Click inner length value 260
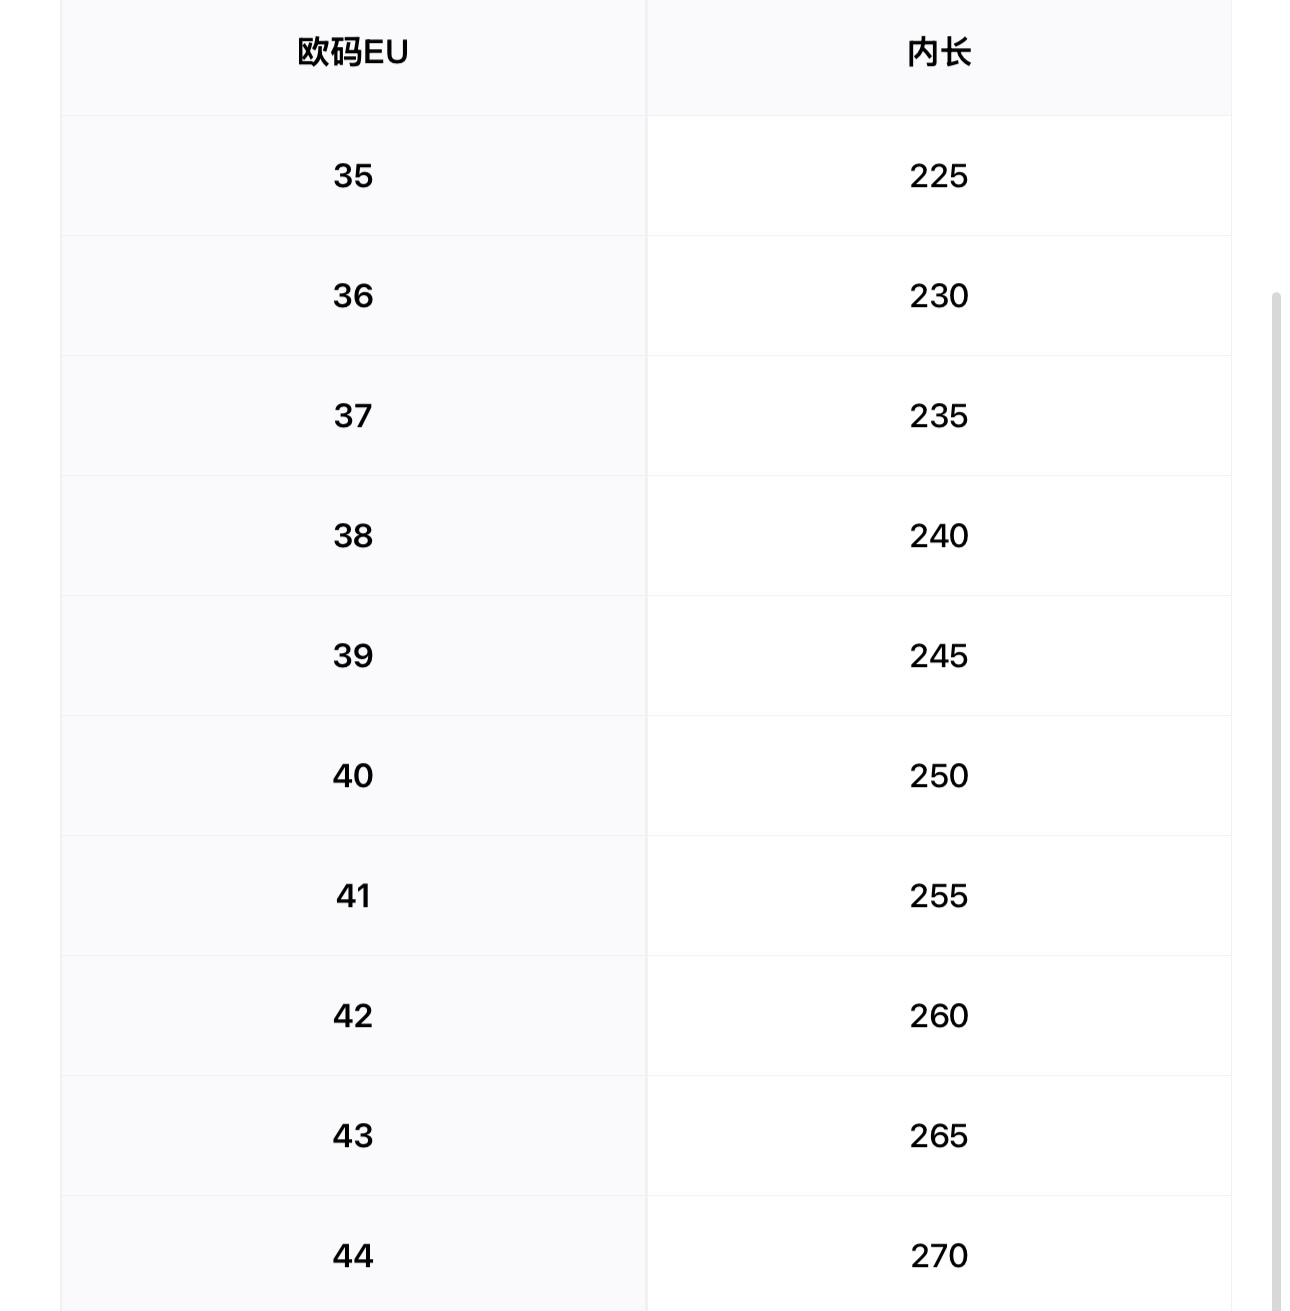The width and height of the screenshot is (1290, 1311). click(x=939, y=1016)
